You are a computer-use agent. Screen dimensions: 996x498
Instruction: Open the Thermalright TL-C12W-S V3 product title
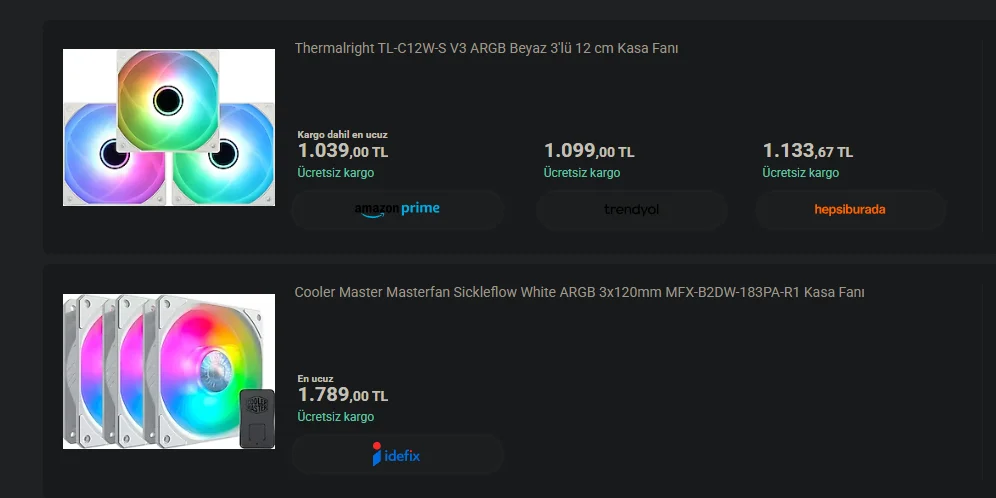coord(486,48)
